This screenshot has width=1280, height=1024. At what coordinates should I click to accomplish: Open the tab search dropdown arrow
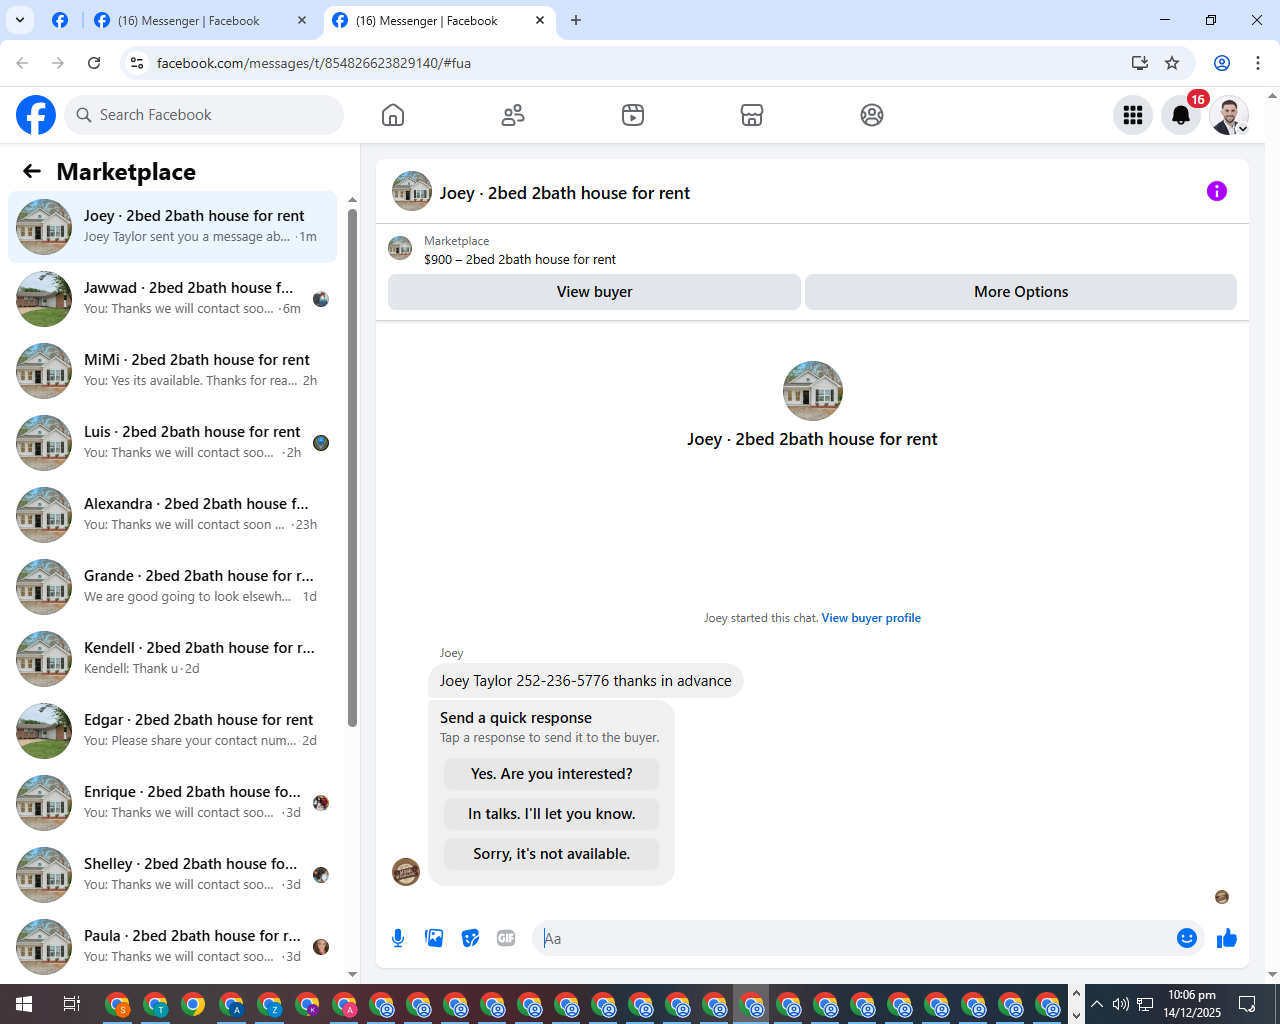pyautogui.click(x=20, y=20)
